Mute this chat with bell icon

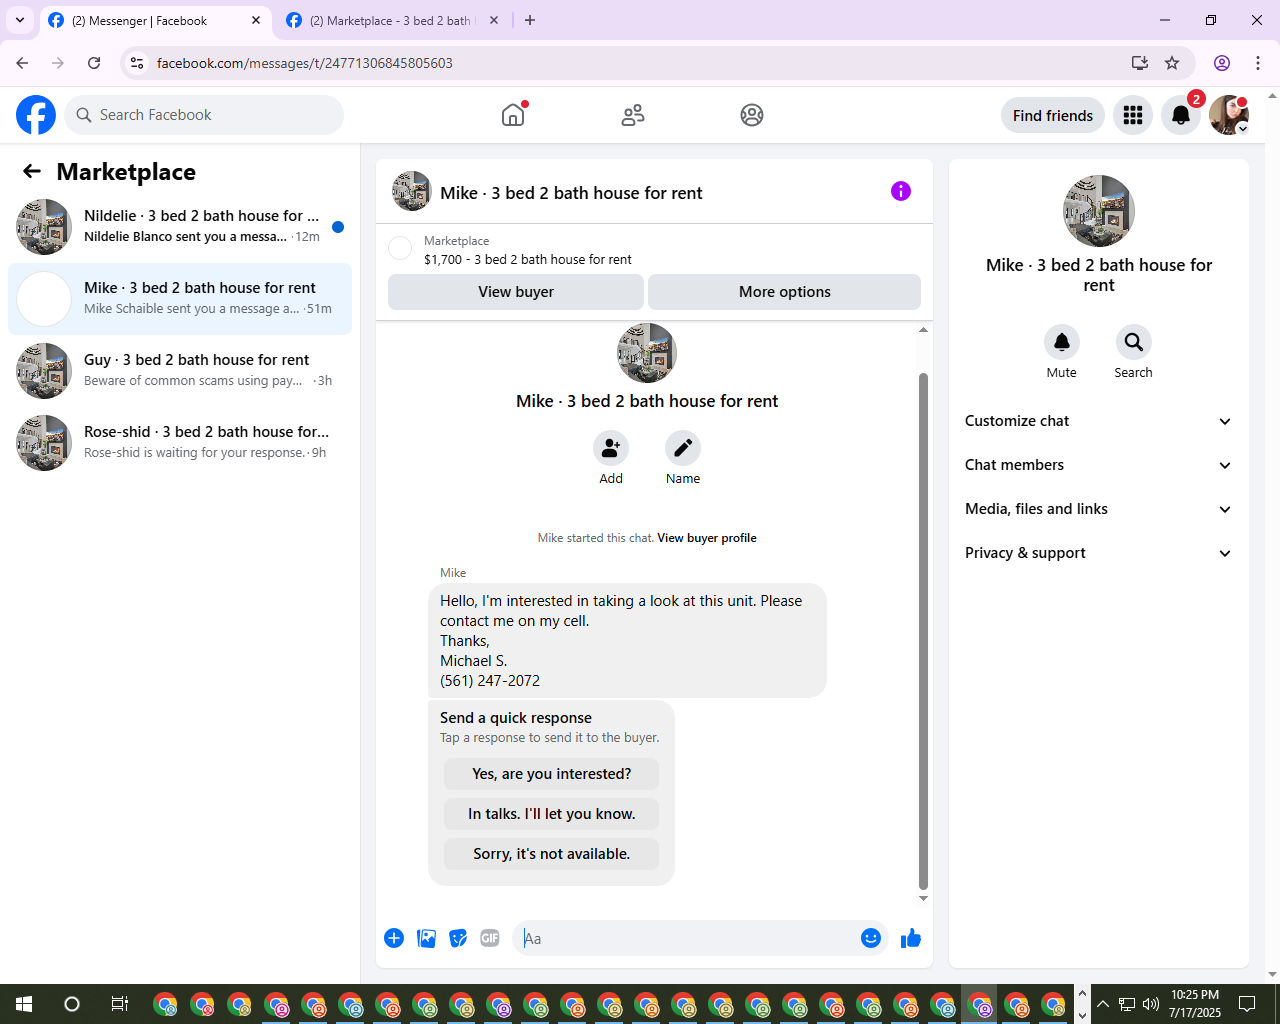(x=1062, y=342)
